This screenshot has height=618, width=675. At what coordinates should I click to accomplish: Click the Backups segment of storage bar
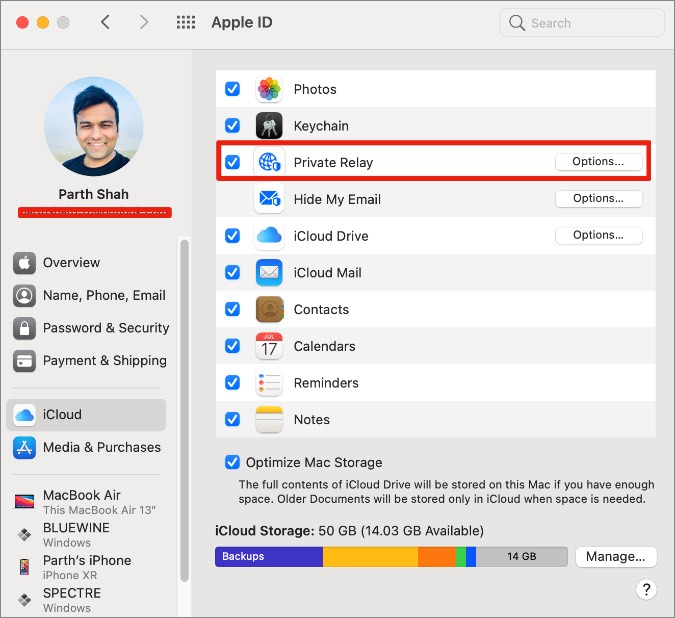tap(268, 557)
